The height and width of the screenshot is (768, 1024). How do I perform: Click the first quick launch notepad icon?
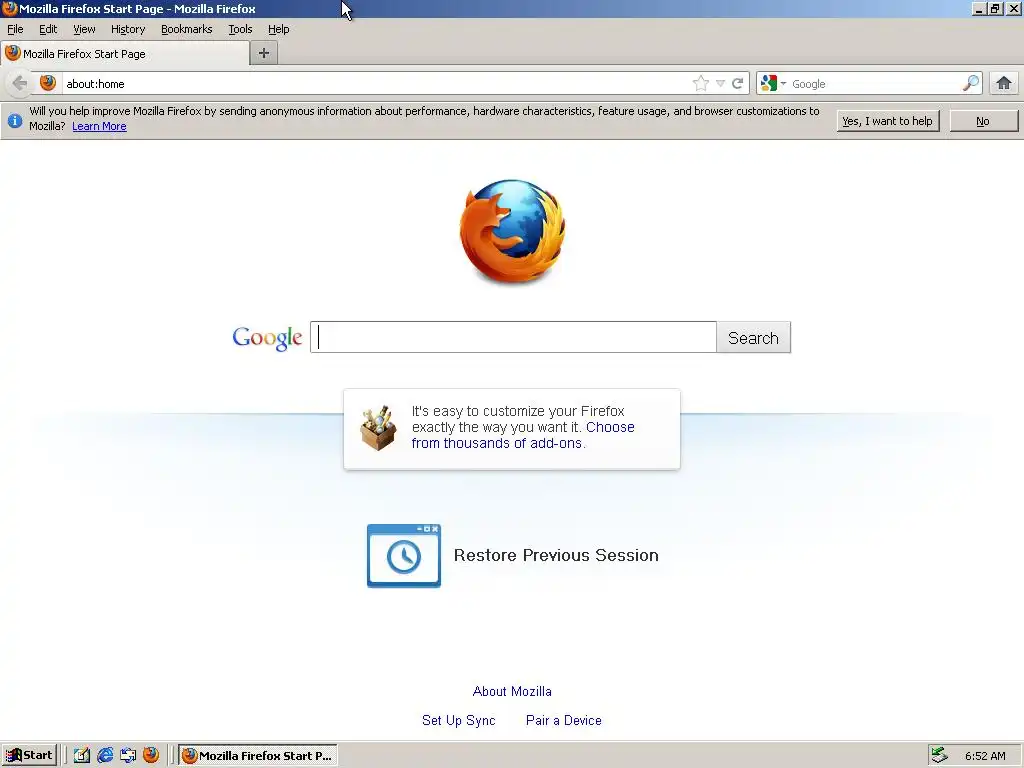pyautogui.click(x=82, y=755)
